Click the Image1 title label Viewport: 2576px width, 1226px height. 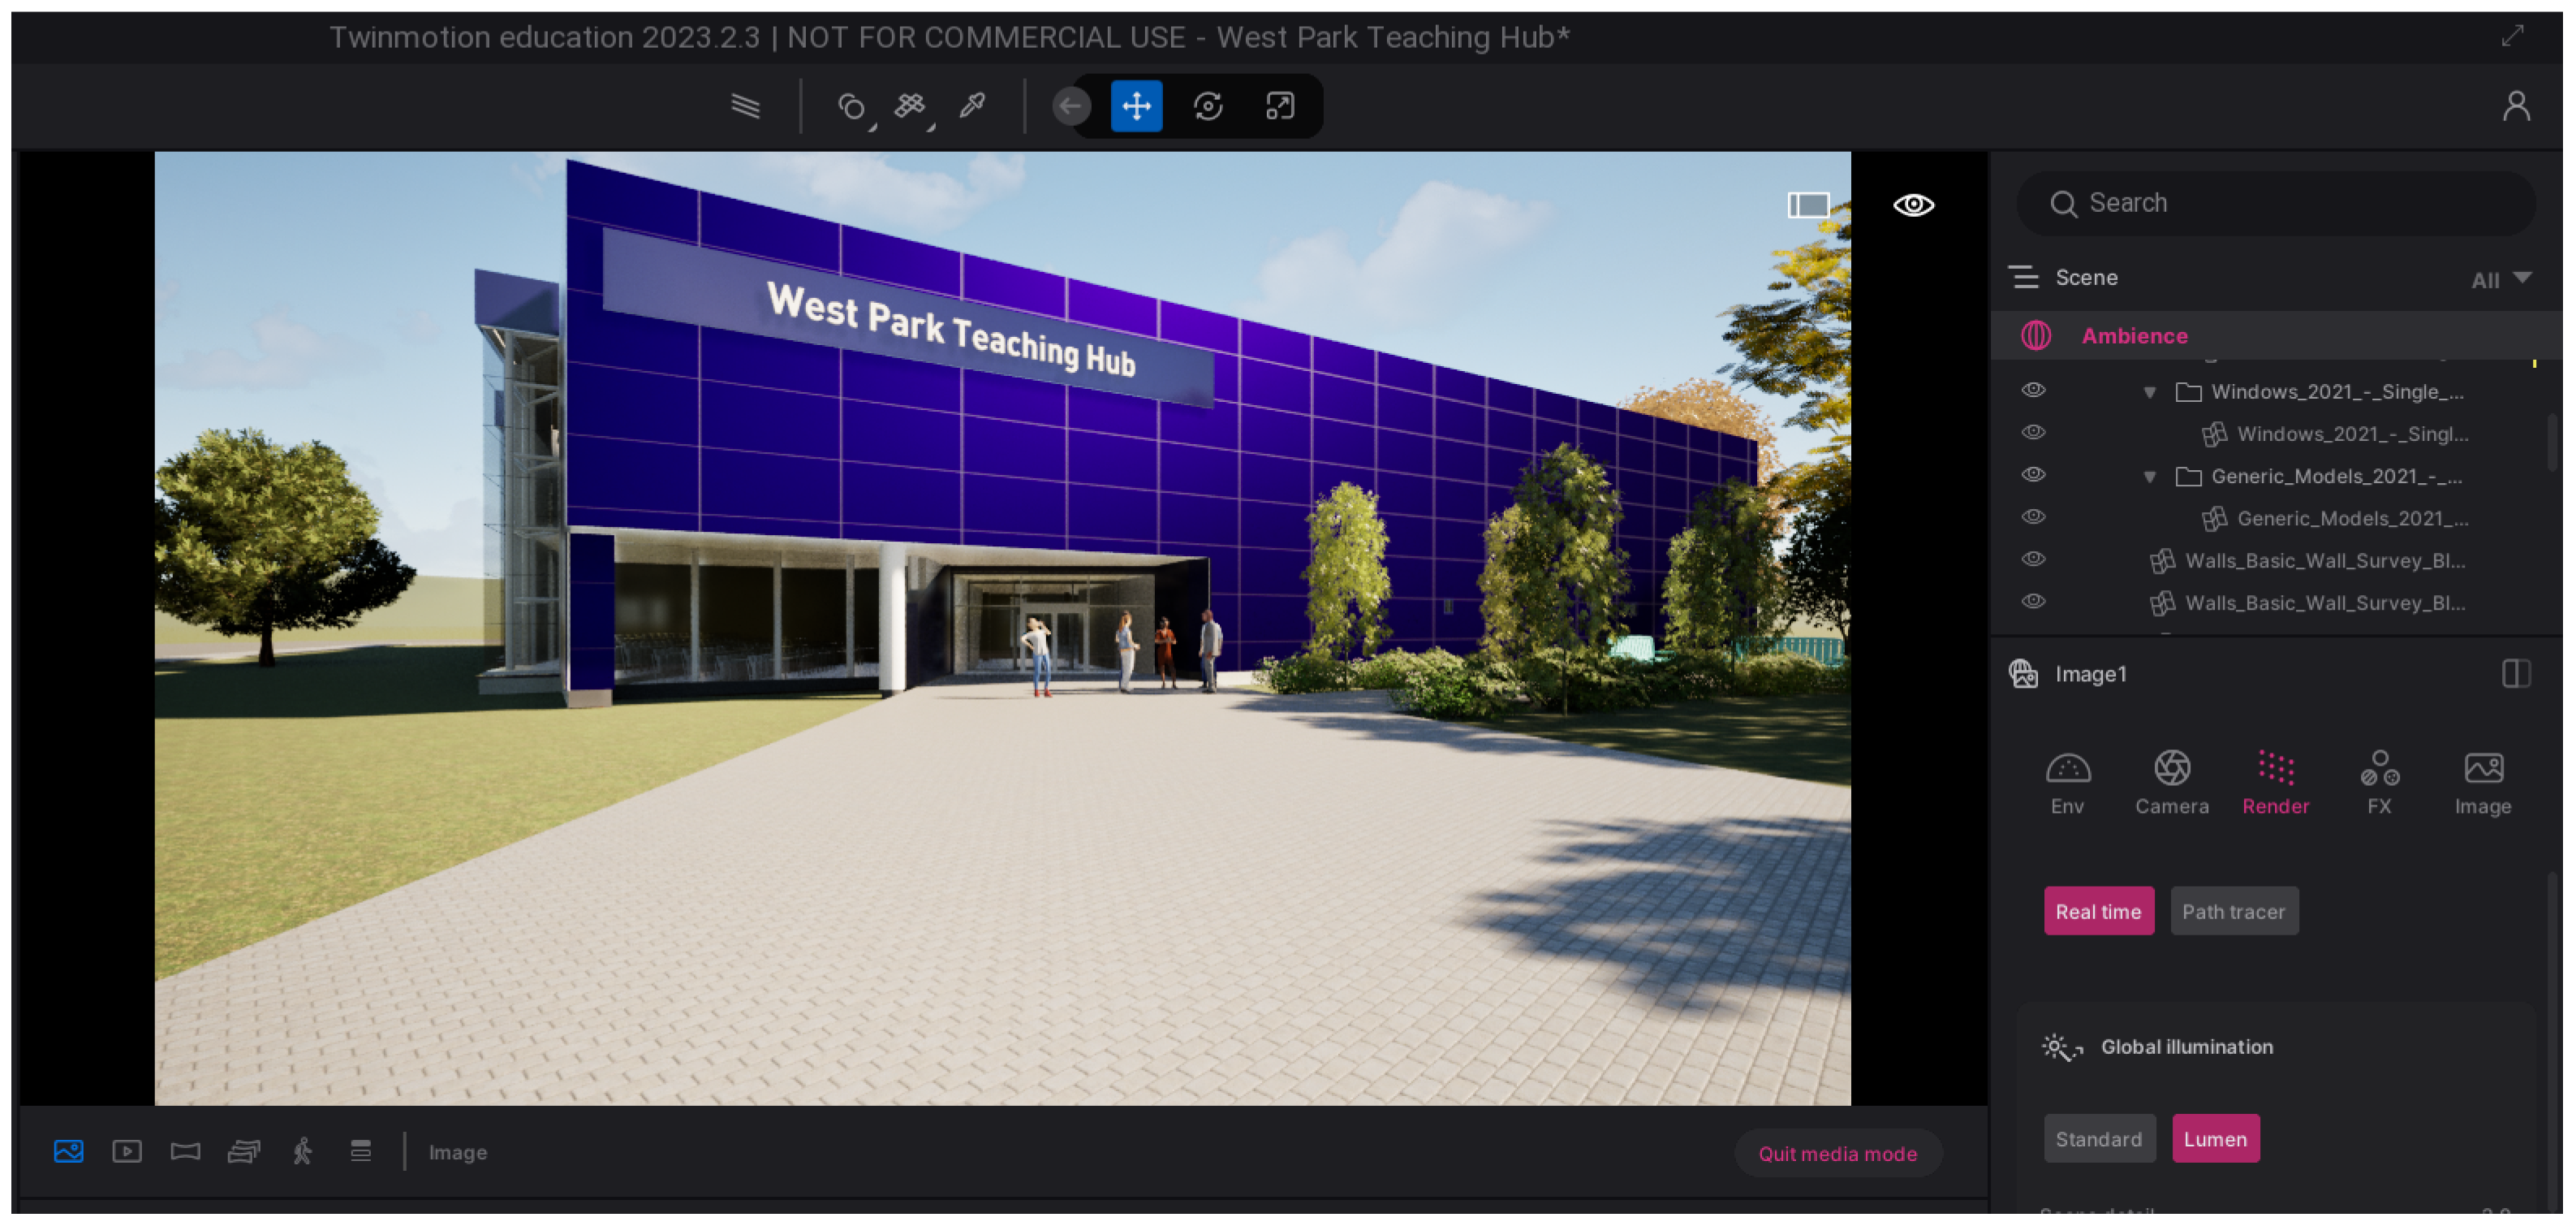[x=2090, y=674]
